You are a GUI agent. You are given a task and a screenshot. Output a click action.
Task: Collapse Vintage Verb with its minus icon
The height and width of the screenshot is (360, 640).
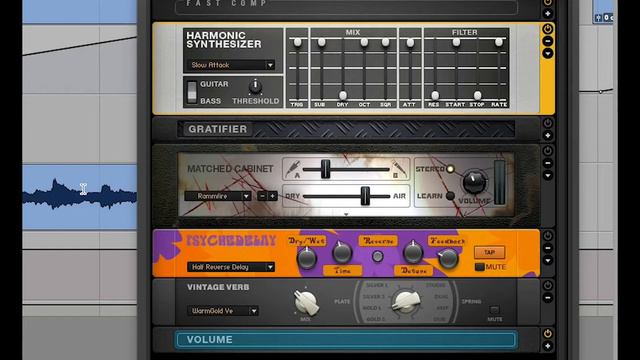548,298
